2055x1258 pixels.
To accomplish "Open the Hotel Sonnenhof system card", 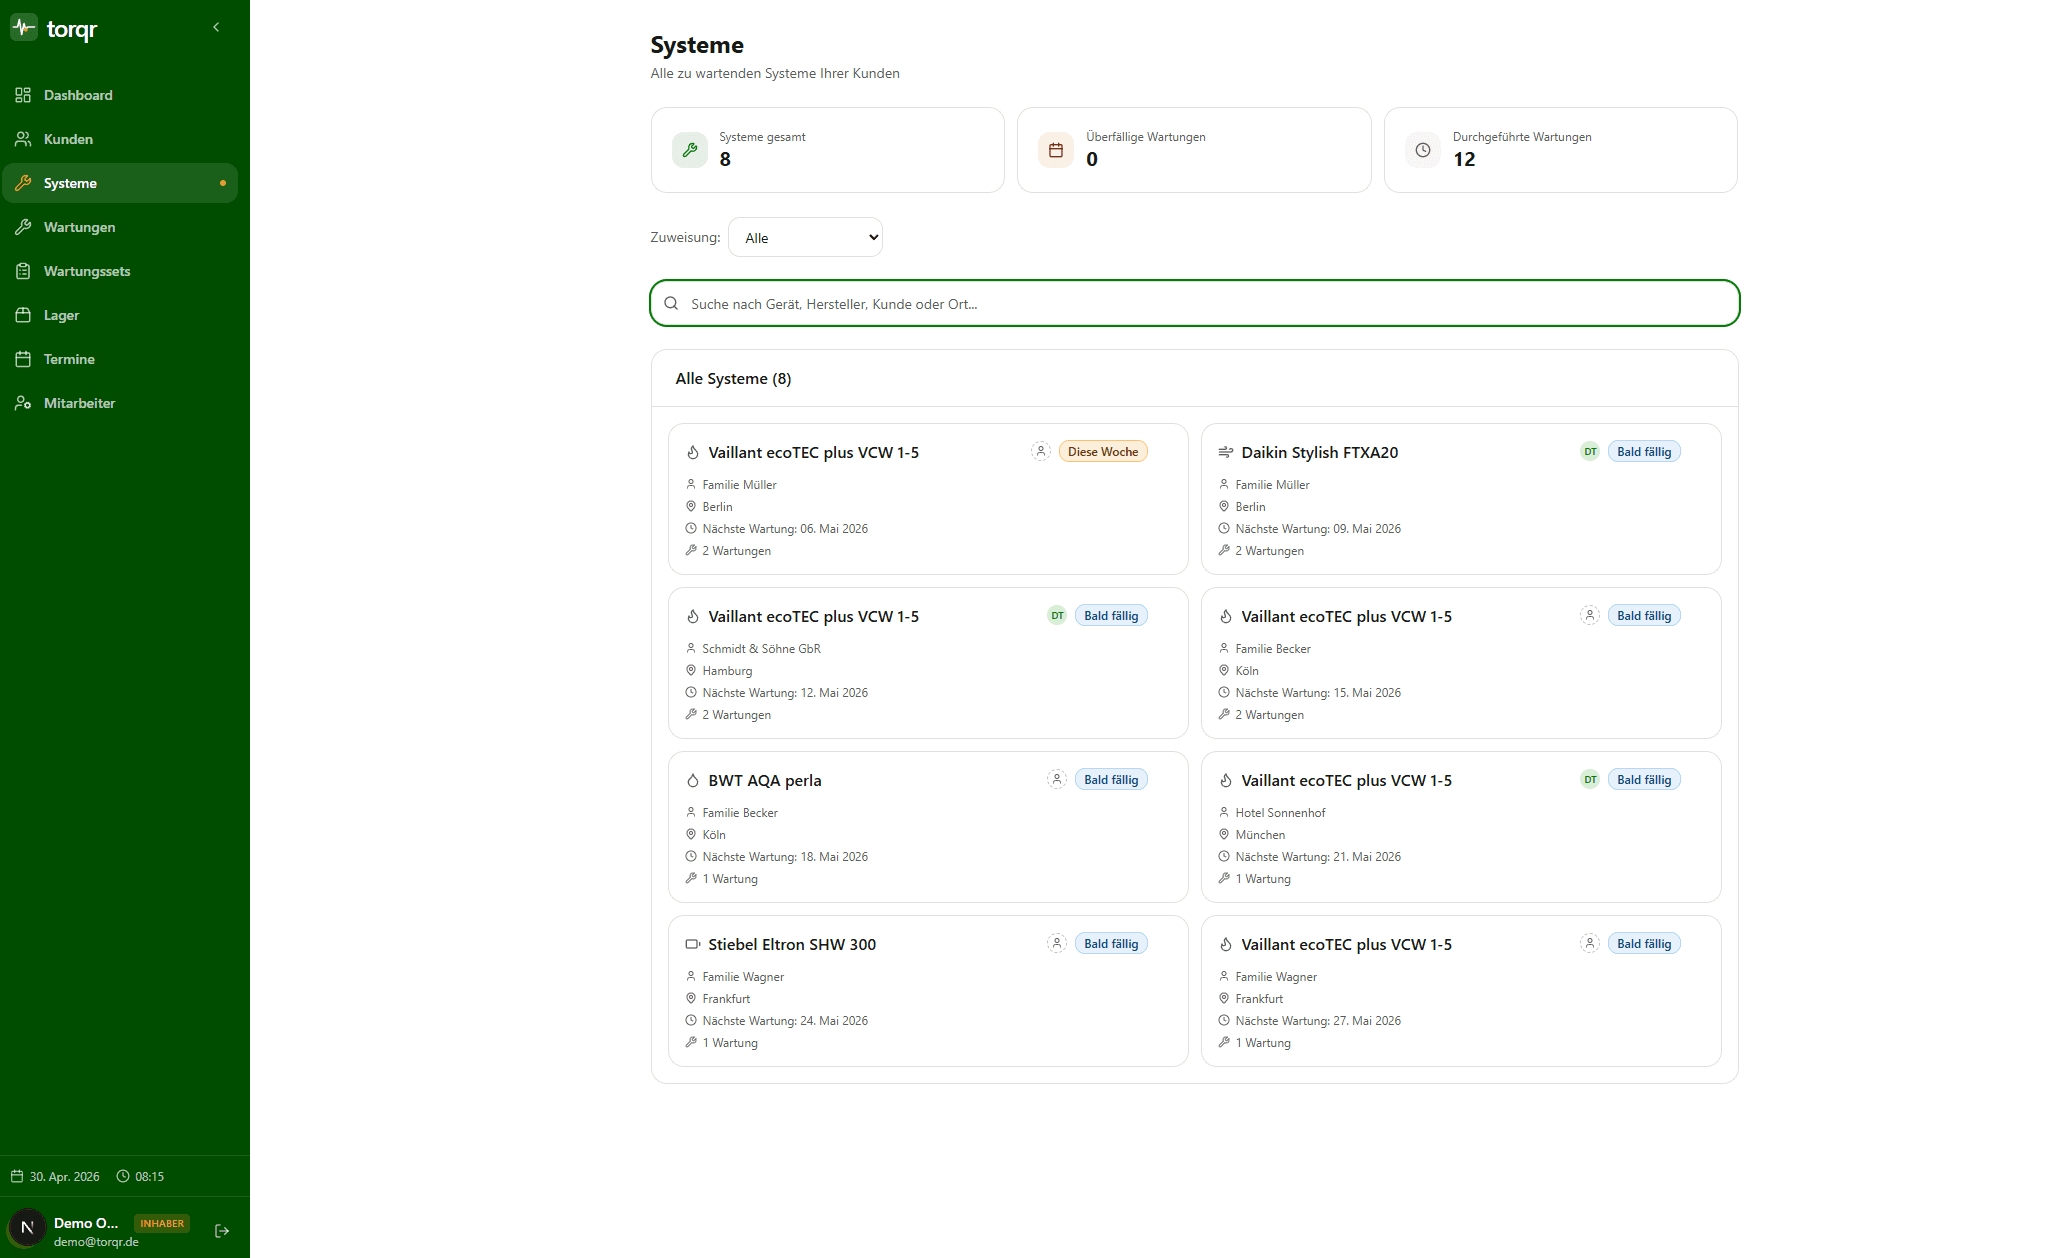I will pos(1461,827).
